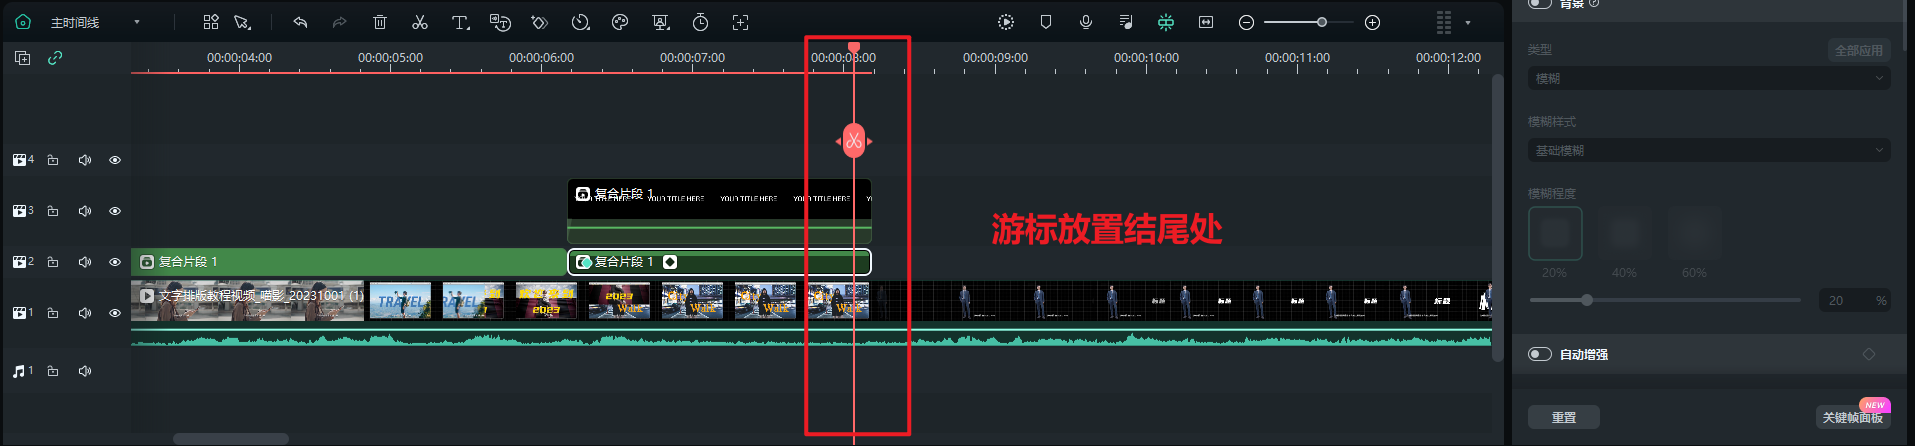The height and width of the screenshot is (446, 1915).
Task: Toggle the 背景 background switch
Action: [x=1540, y=4]
